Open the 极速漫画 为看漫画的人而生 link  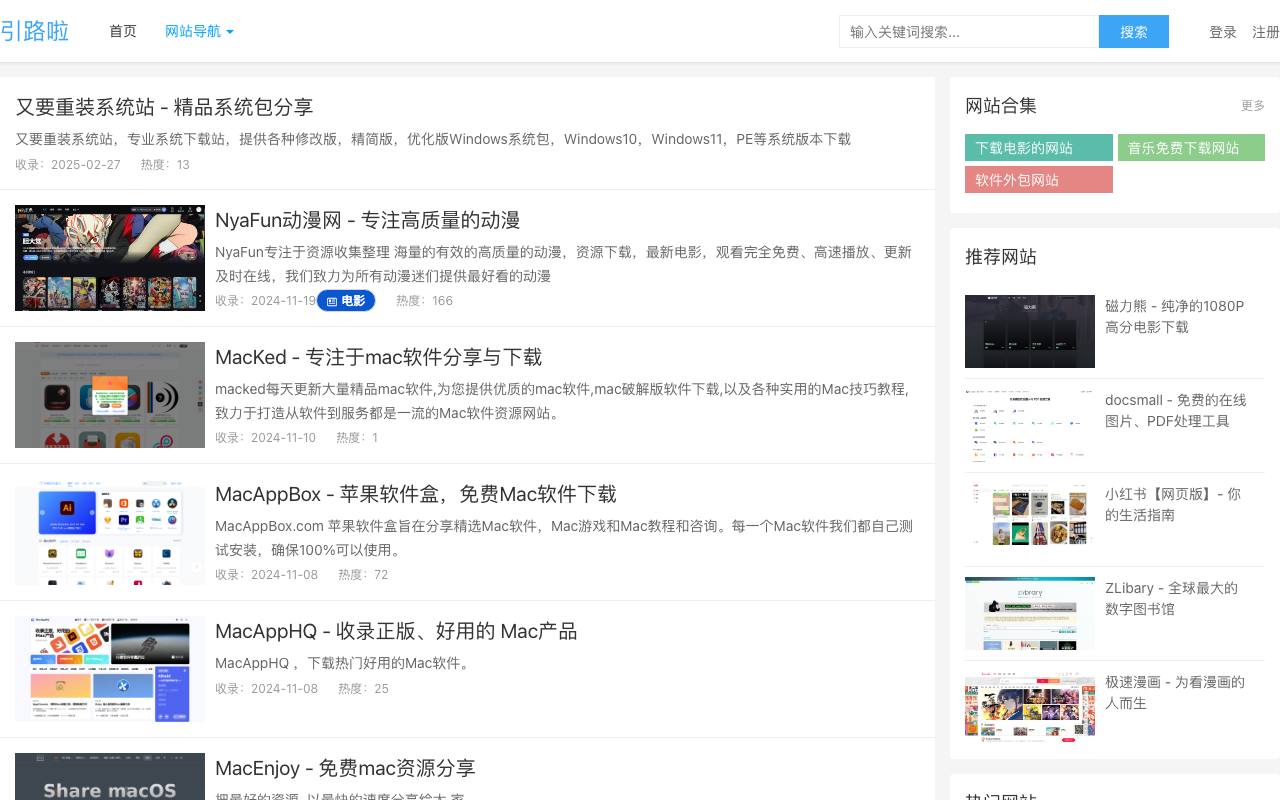[1175, 692]
